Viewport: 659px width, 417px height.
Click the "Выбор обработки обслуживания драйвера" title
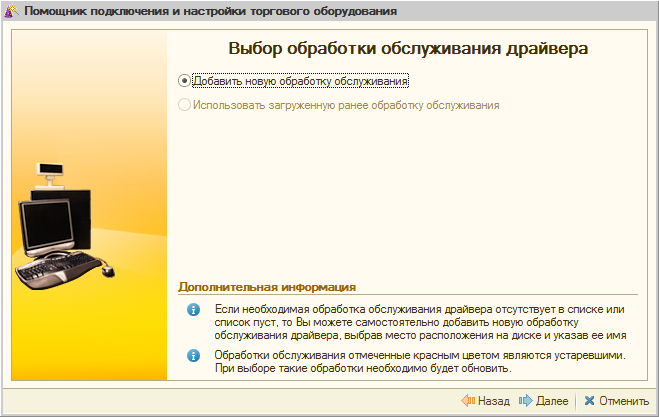(x=408, y=48)
